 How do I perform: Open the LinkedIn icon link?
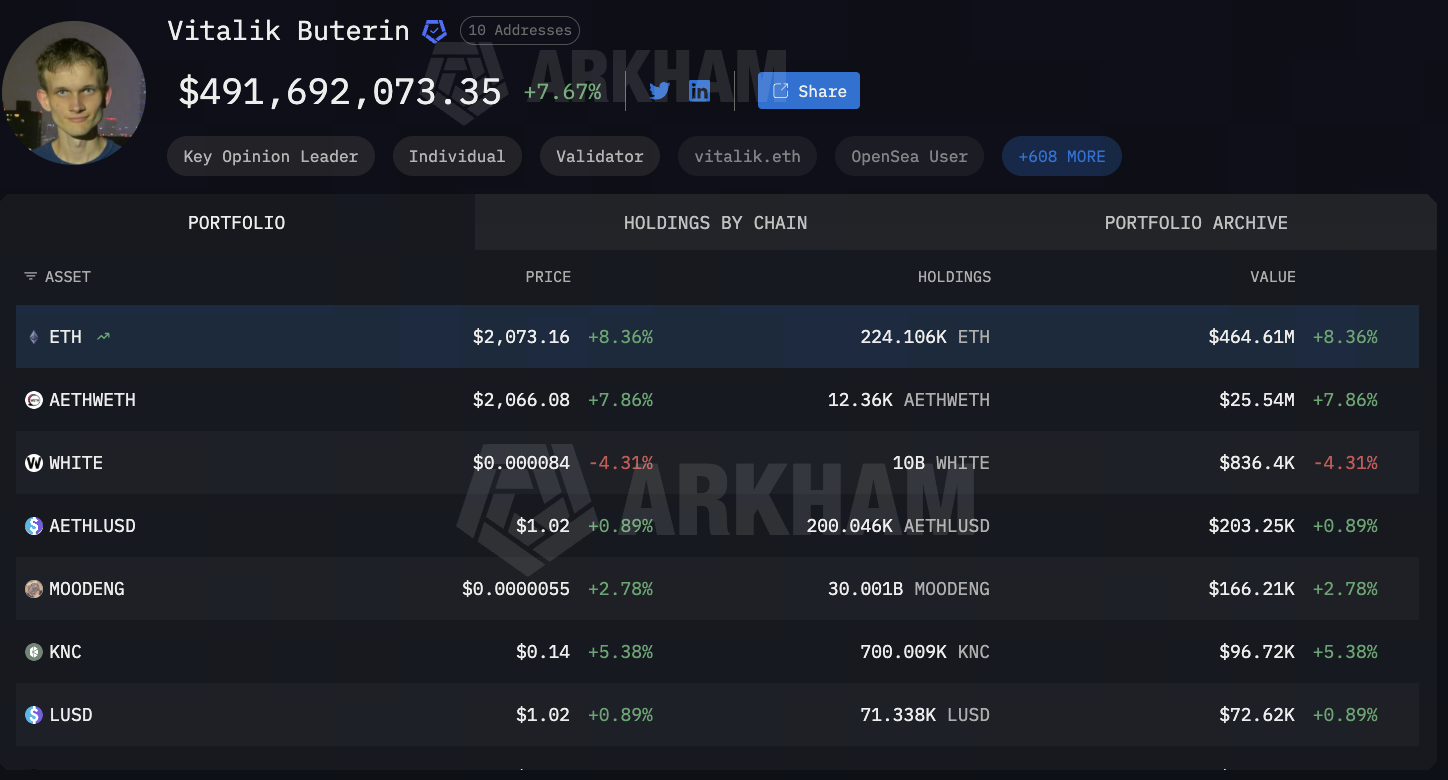tap(699, 91)
